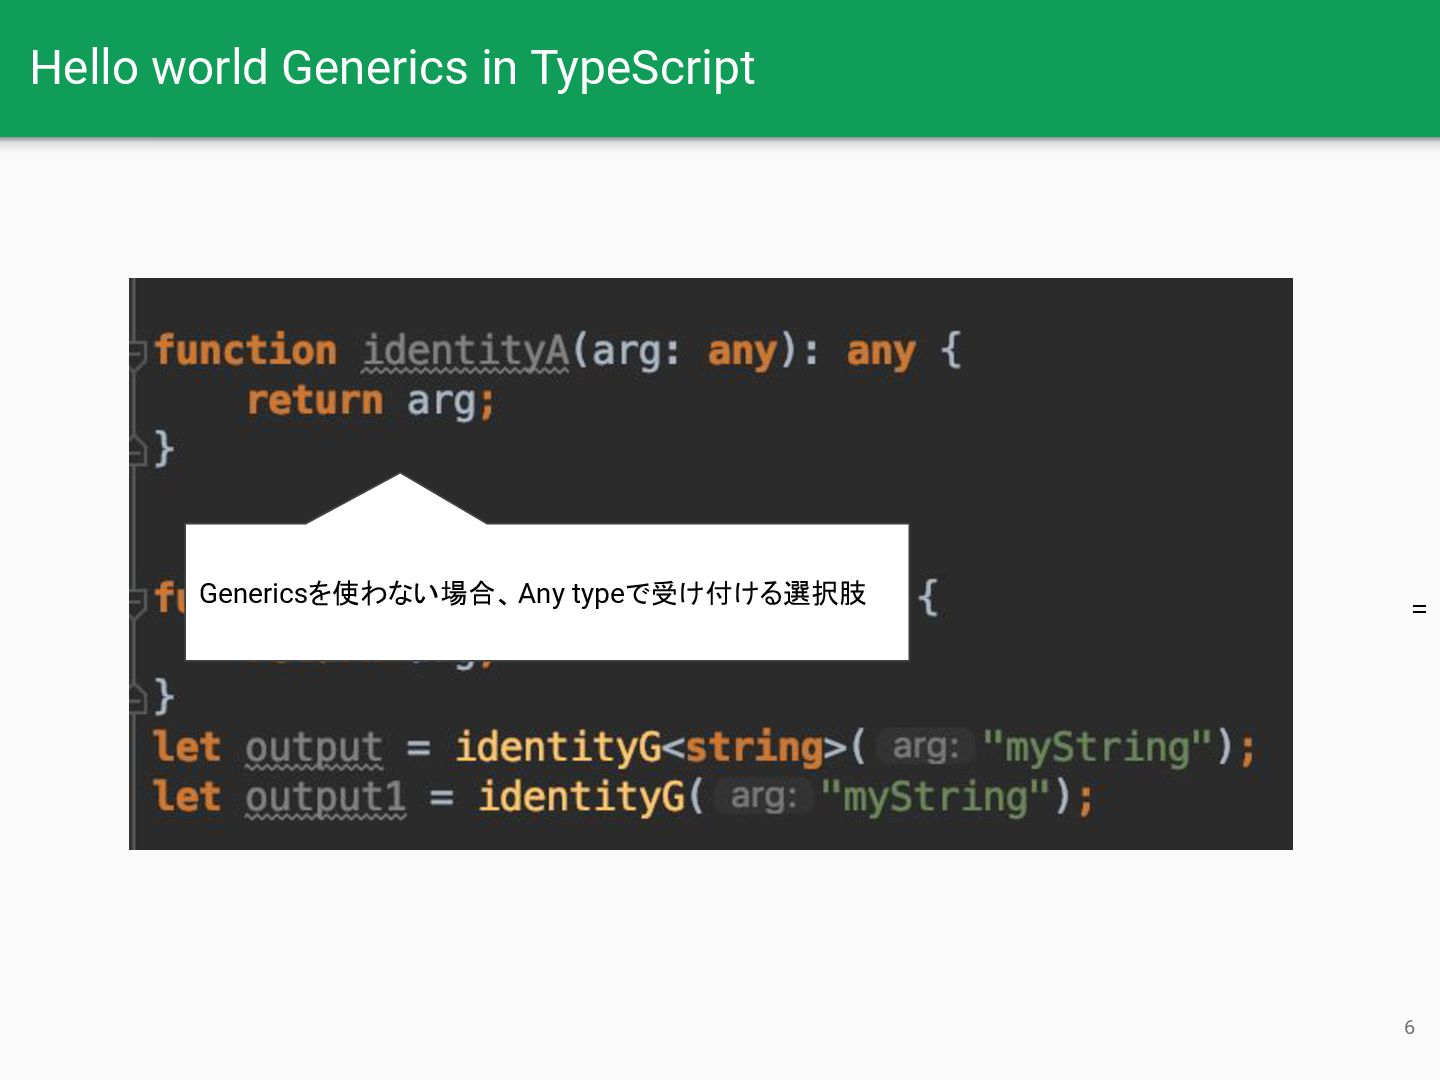Click the 'identityA' function name
This screenshot has width=1440, height=1080.
(465, 351)
